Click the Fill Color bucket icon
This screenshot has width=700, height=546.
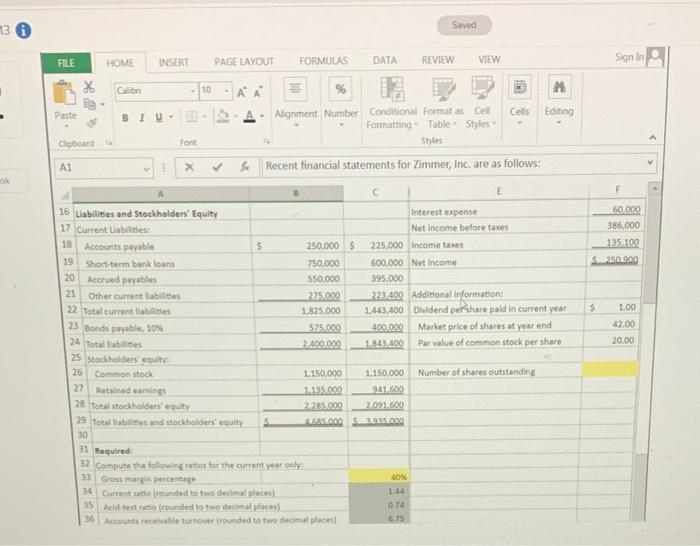[x=222, y=116]
